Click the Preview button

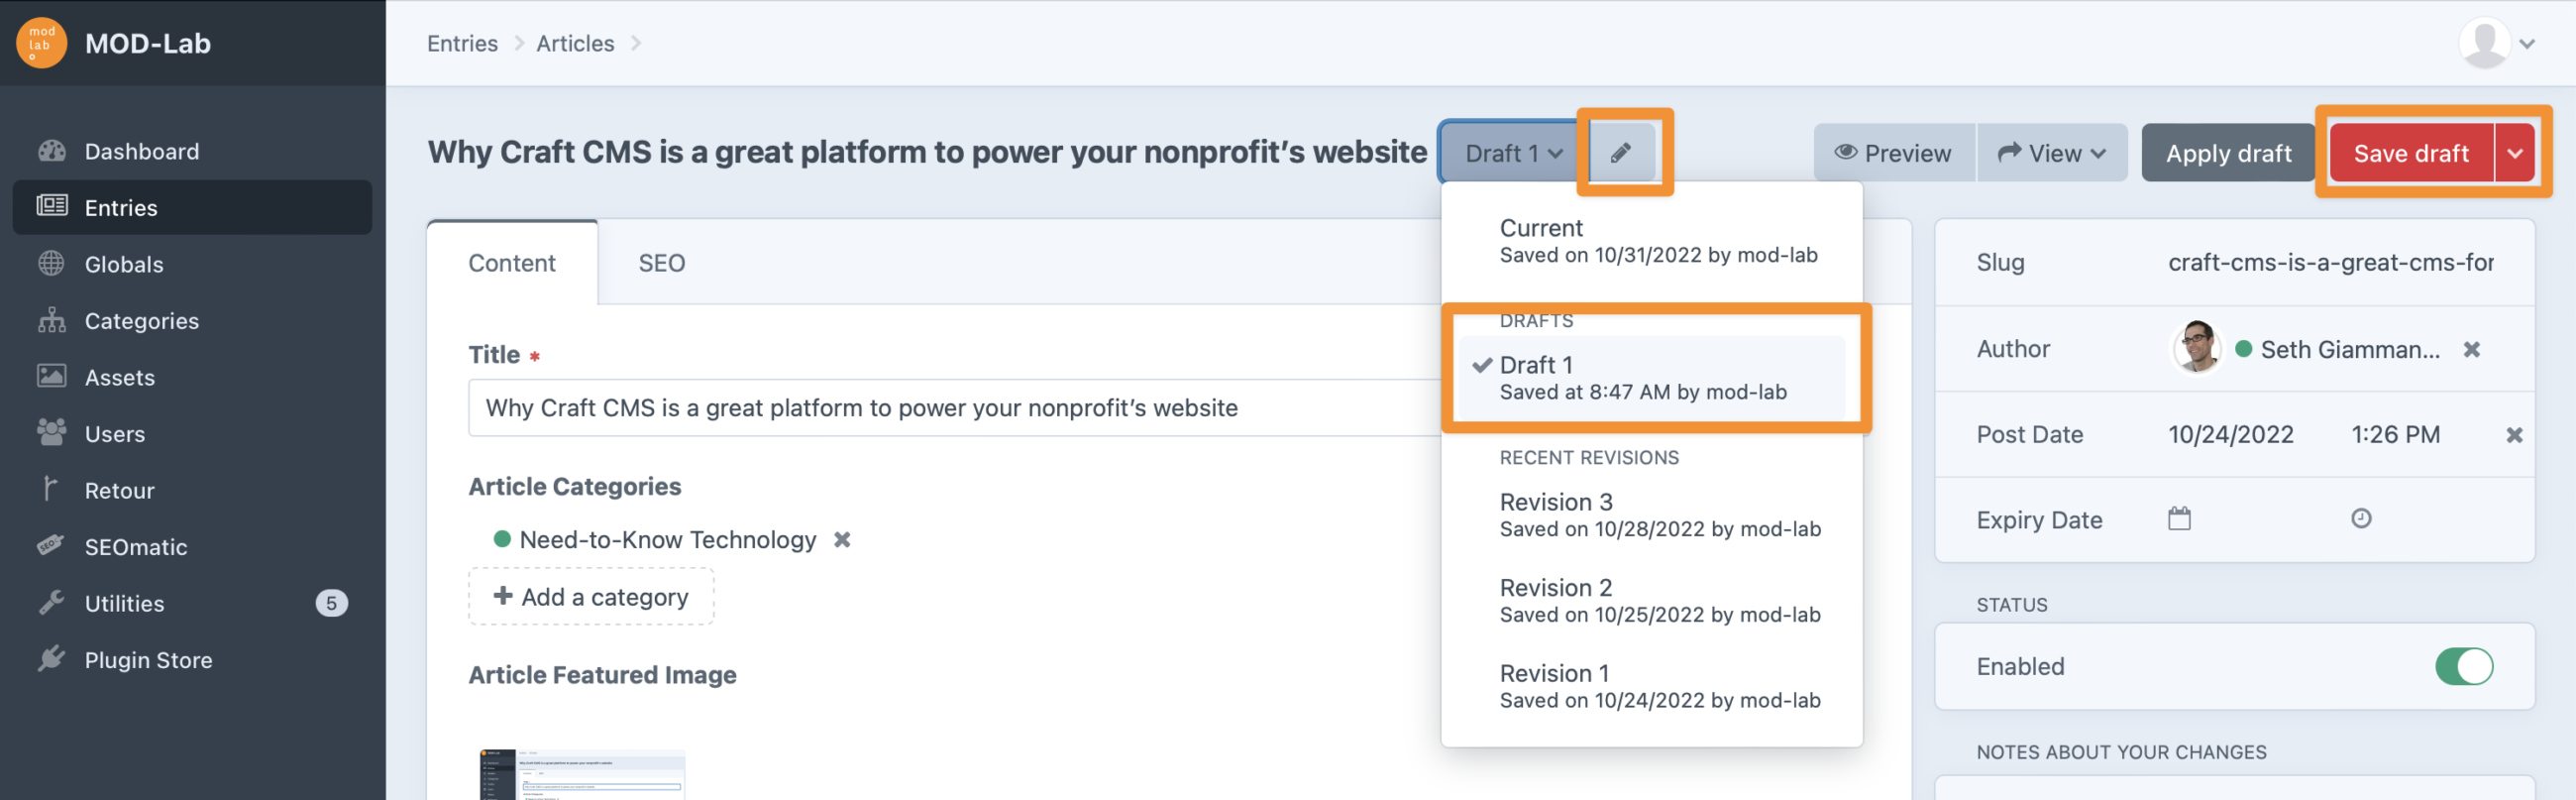[x=1894, y=153]
